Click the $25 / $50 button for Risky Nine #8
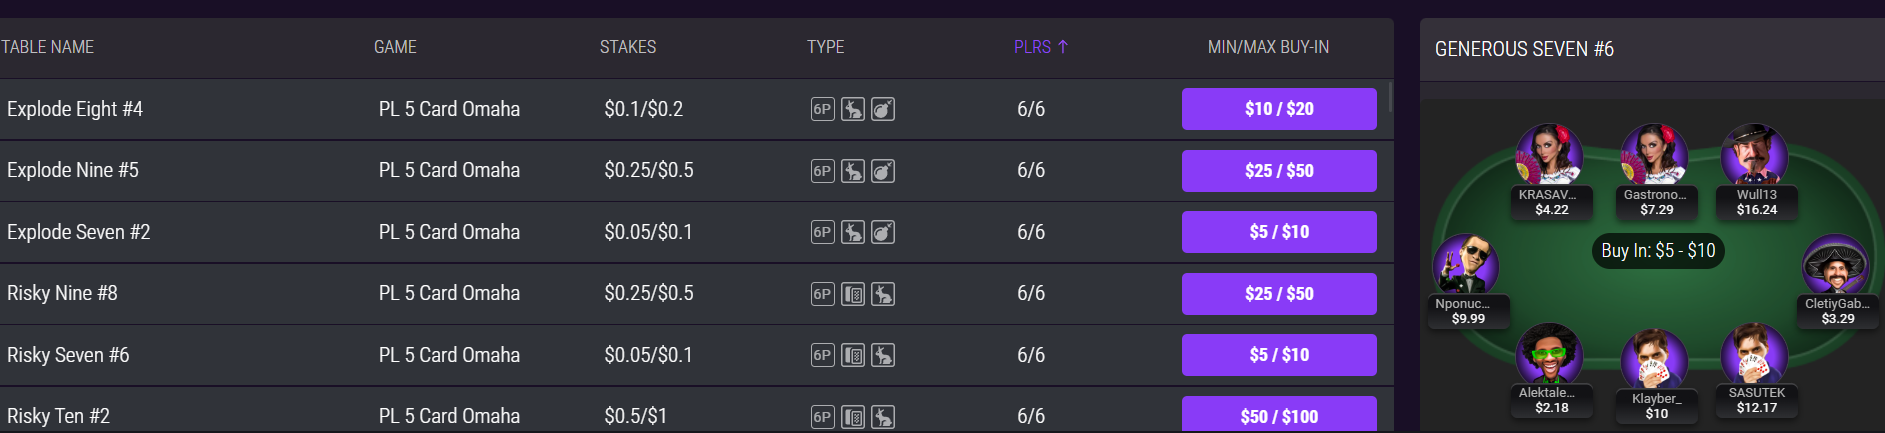 pos(1279,294)
